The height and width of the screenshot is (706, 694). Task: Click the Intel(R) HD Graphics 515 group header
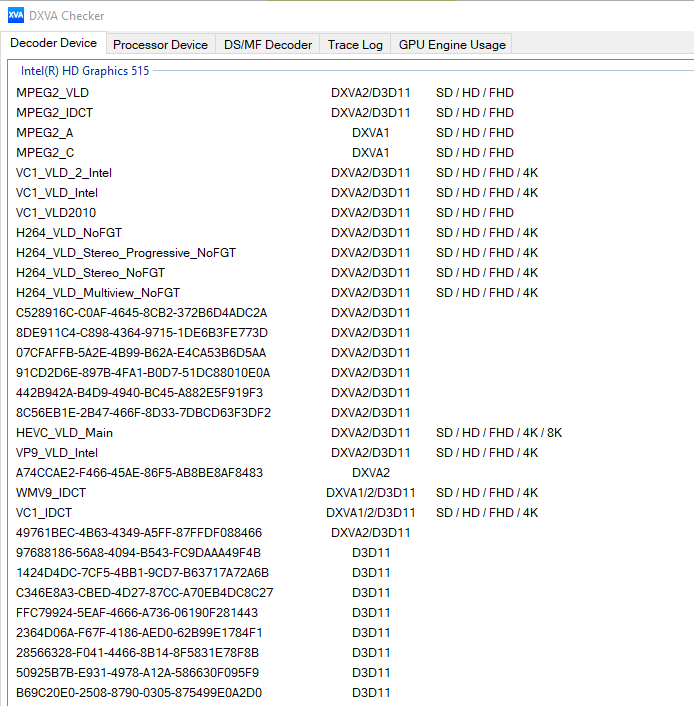click(x=85, y=71)
